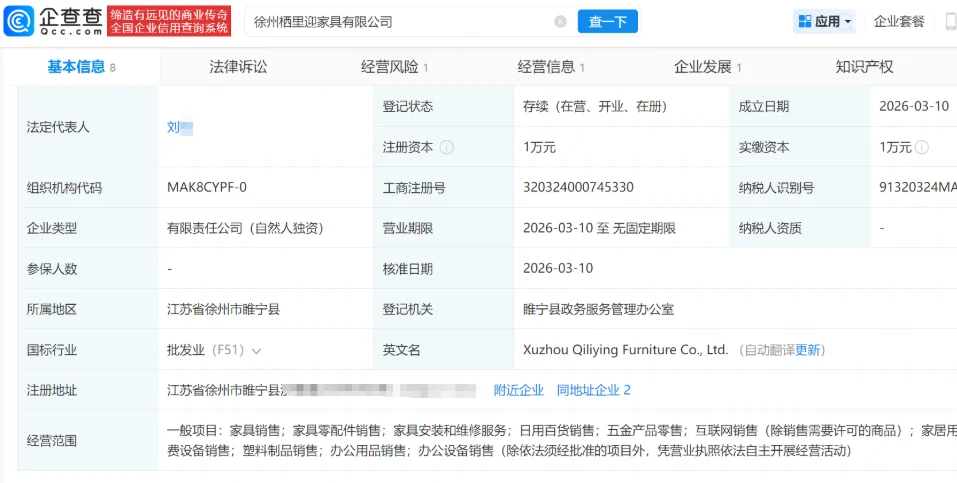Switch to the 法律诉讼 tab
The image size is (957, 483).
[238, 67]
